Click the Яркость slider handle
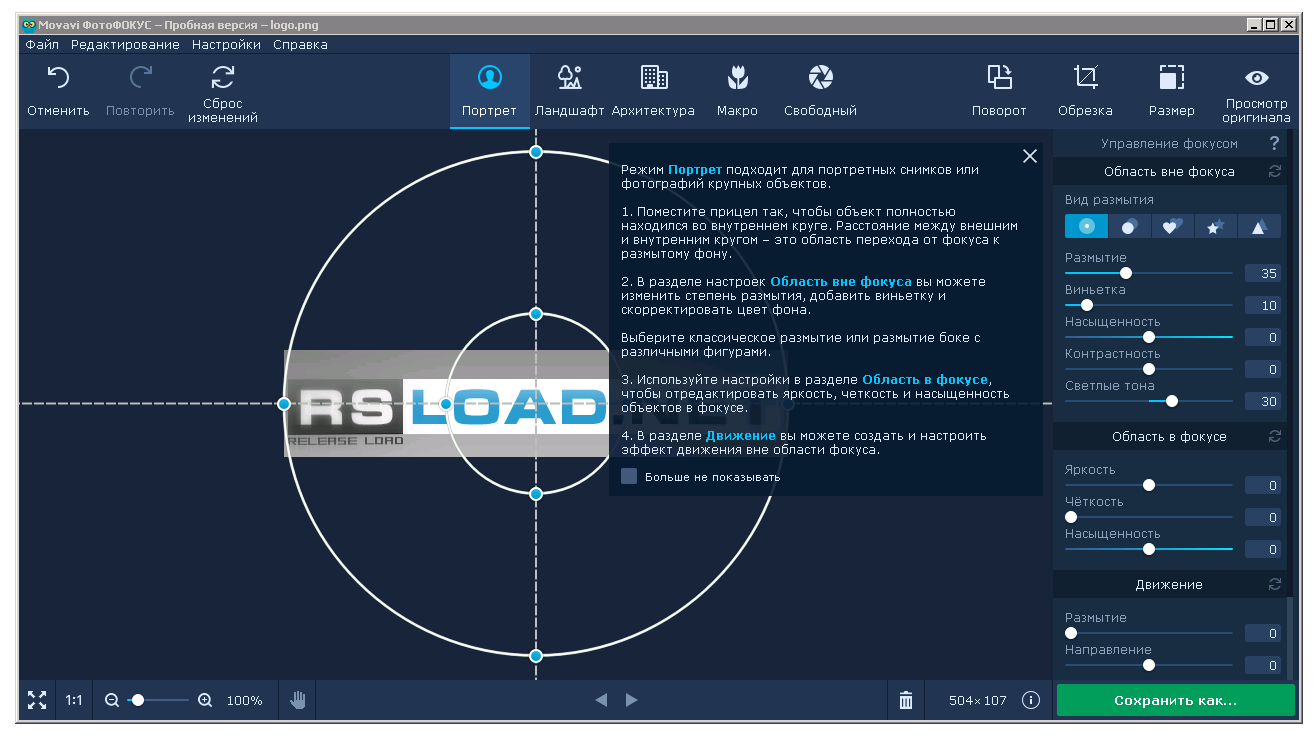The image size is (1315, 737). (x=1149, y=485)
